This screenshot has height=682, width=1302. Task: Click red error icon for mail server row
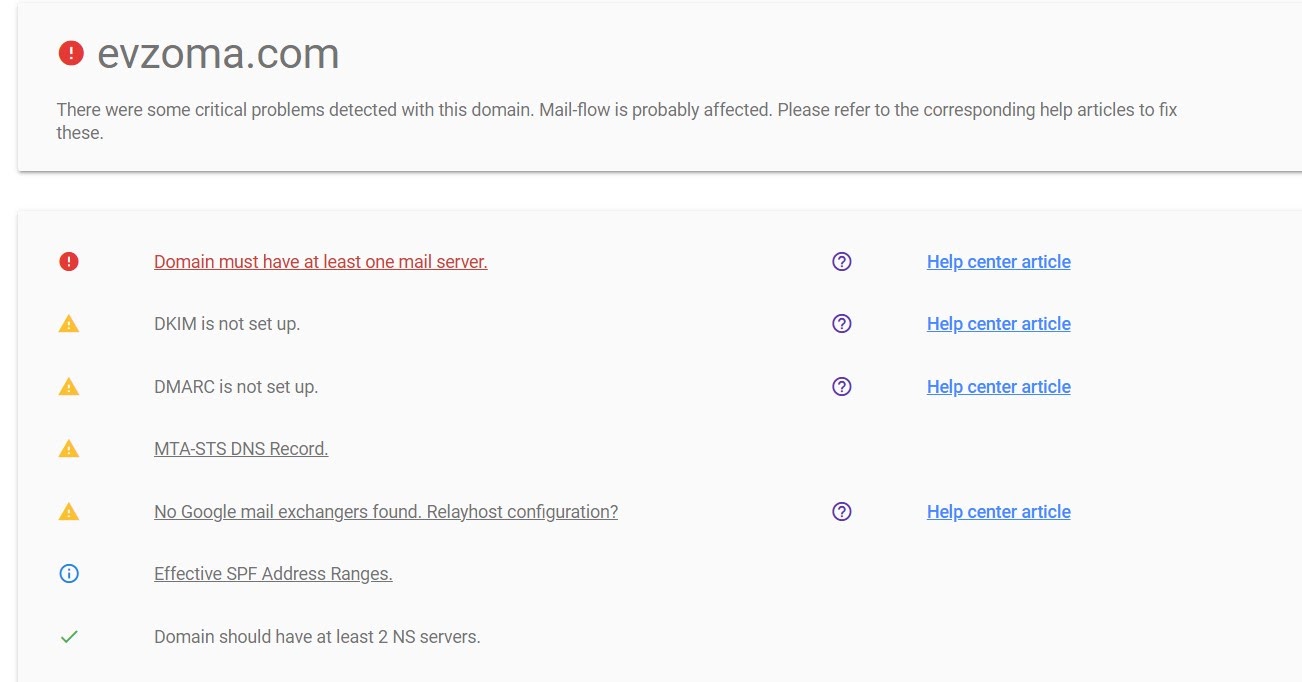pos(68,262)
